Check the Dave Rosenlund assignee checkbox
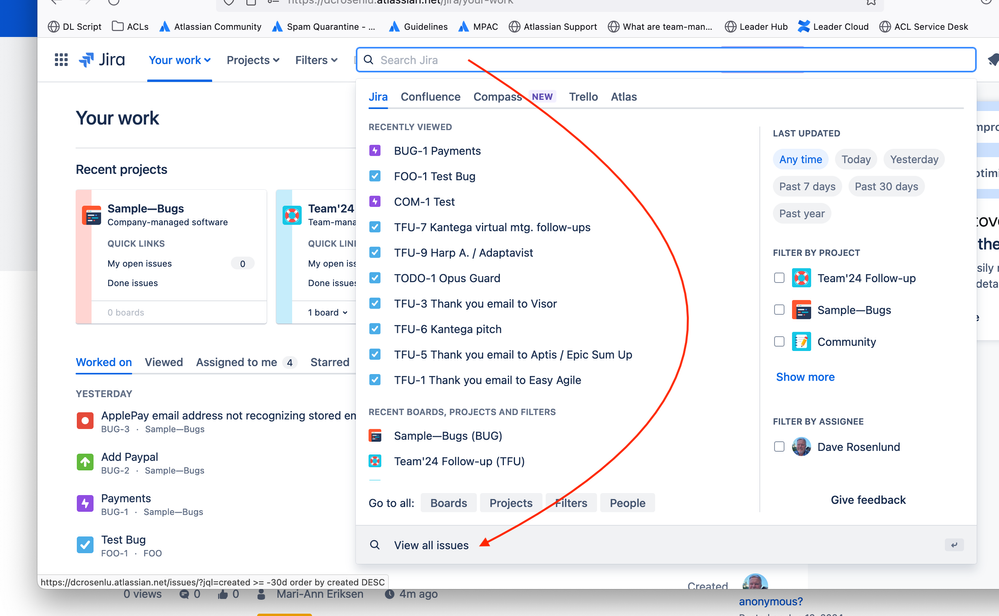 tap(779, 446)
